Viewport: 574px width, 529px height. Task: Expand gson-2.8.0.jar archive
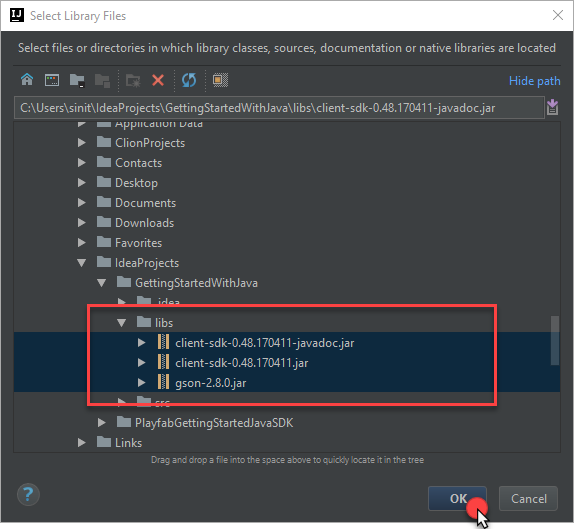(x=141, y=383)
